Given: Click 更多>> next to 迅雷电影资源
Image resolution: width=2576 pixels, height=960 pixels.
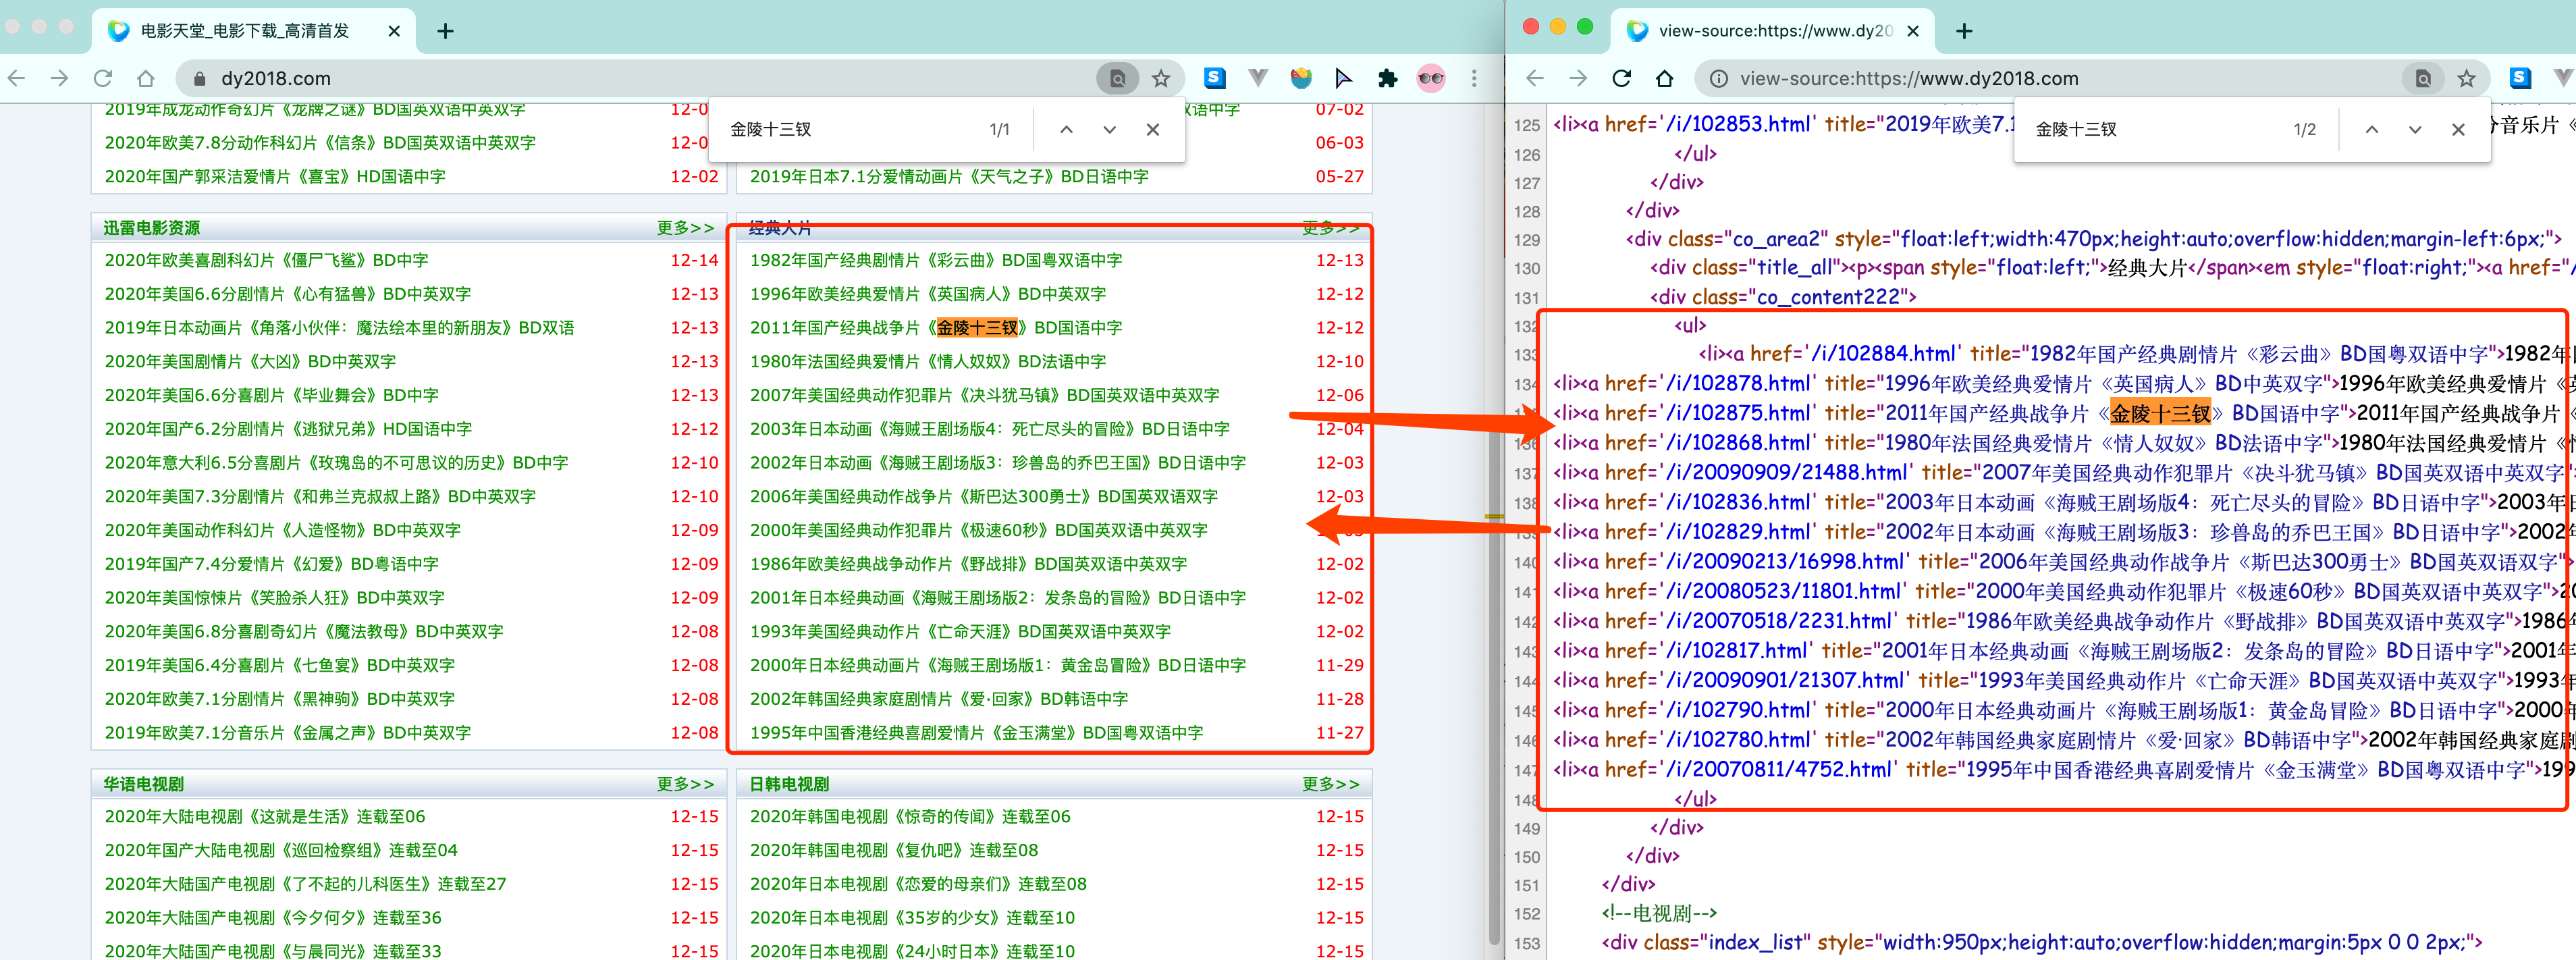Looking at the screenshot, I should coord(685,228).
